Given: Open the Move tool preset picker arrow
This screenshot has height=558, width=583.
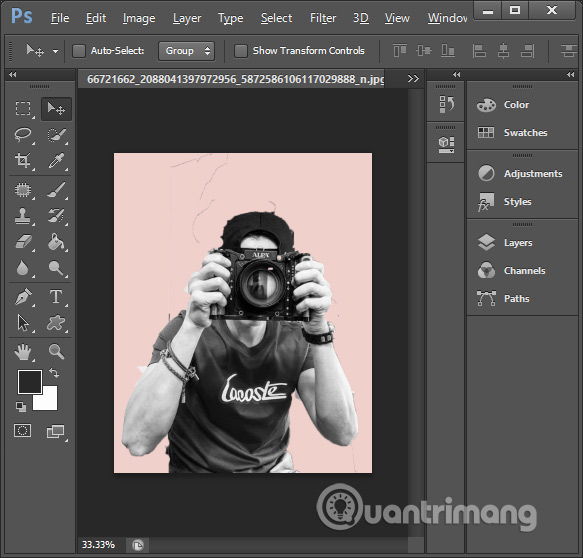Looking at the screenshot, I should [x=55, y=51].
